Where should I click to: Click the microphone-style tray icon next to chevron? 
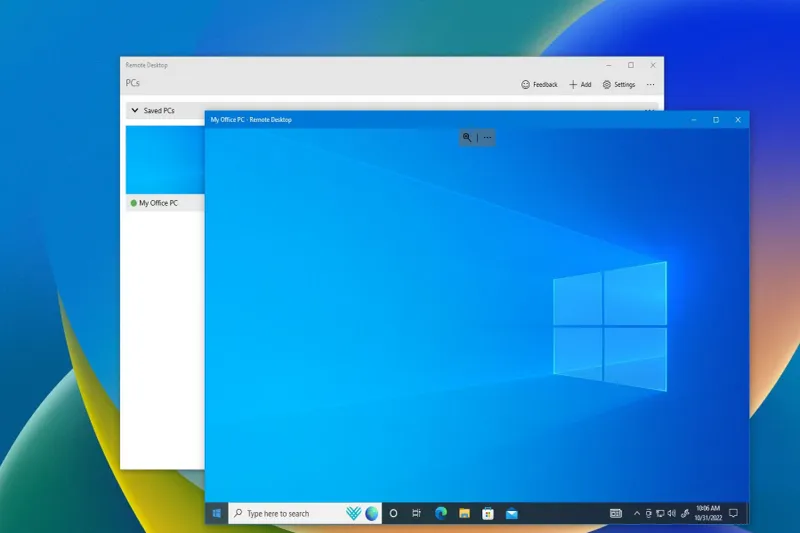648,513
